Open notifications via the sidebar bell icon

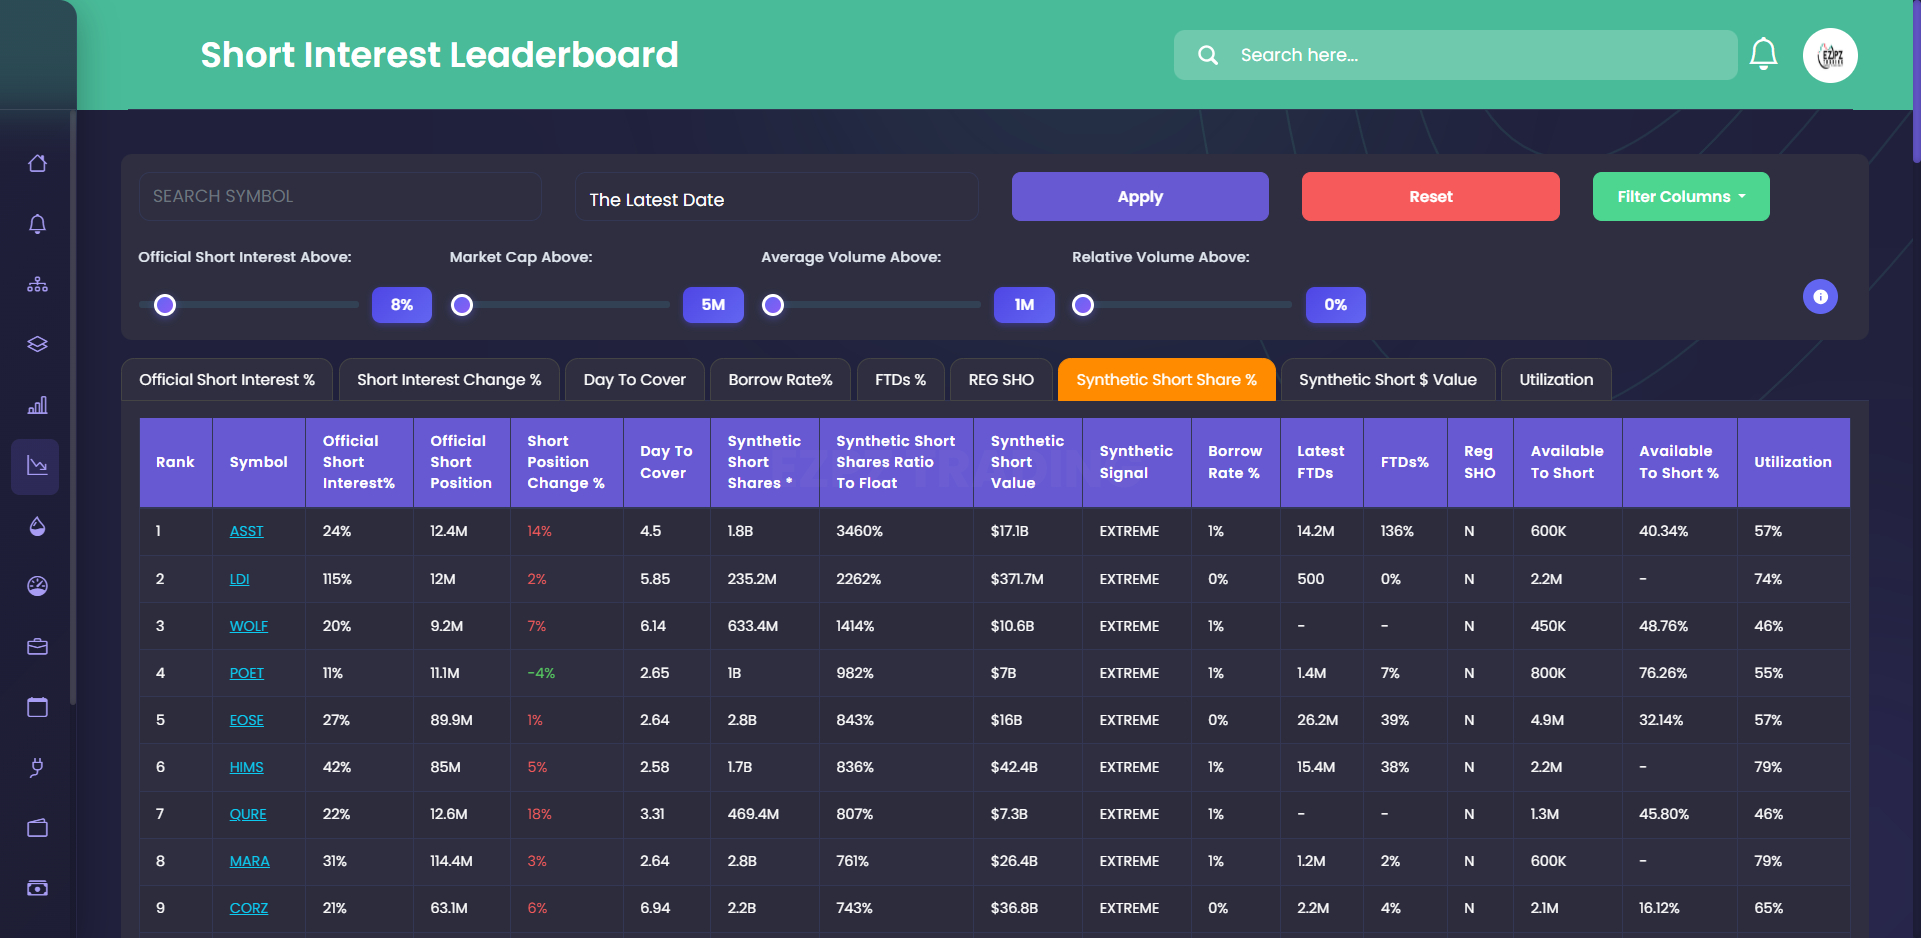pos(37,224)
